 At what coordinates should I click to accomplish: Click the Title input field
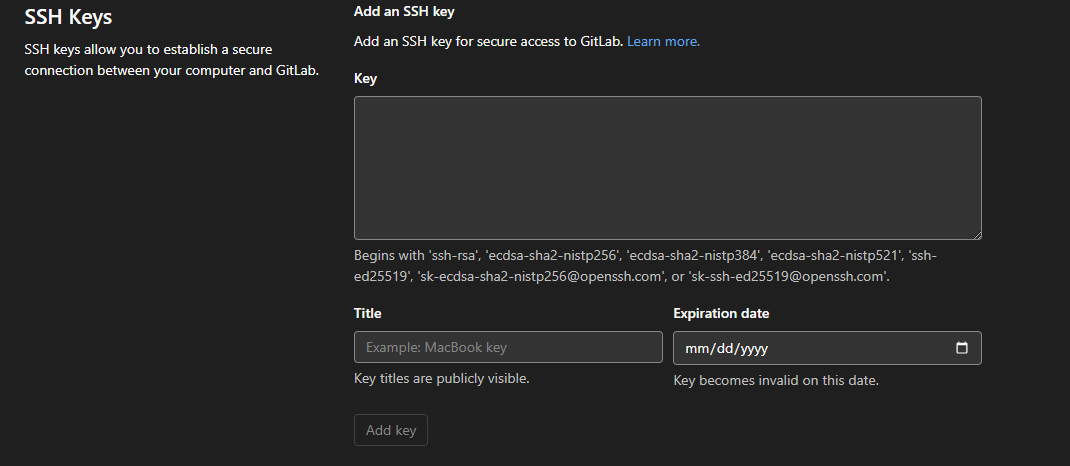pyautogui.click(x=508, y=347)
